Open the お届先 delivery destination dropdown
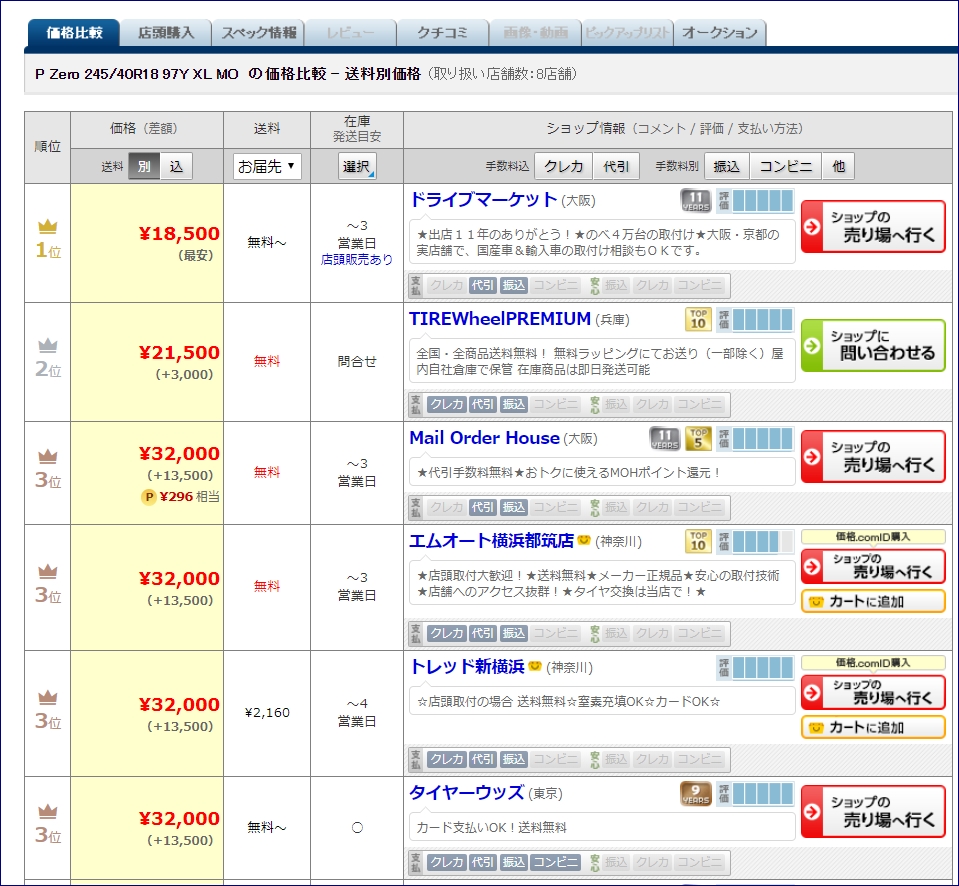Viewport: 959px width, 886px height. pos(267,166)
